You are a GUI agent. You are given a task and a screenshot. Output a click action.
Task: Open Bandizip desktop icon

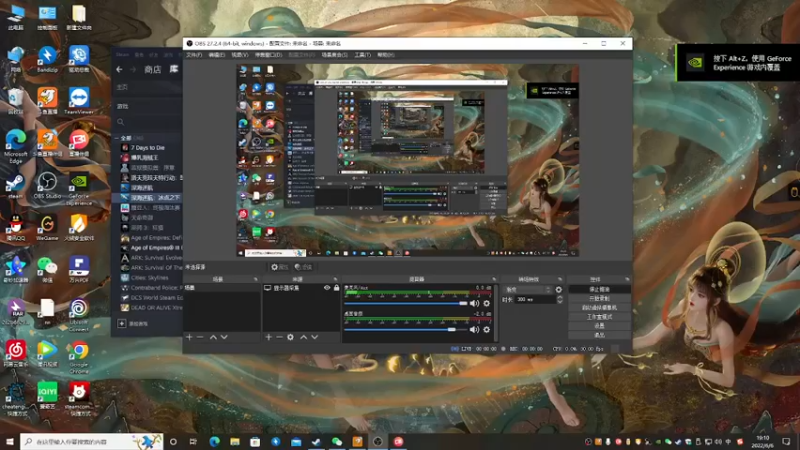pos(47,59)
